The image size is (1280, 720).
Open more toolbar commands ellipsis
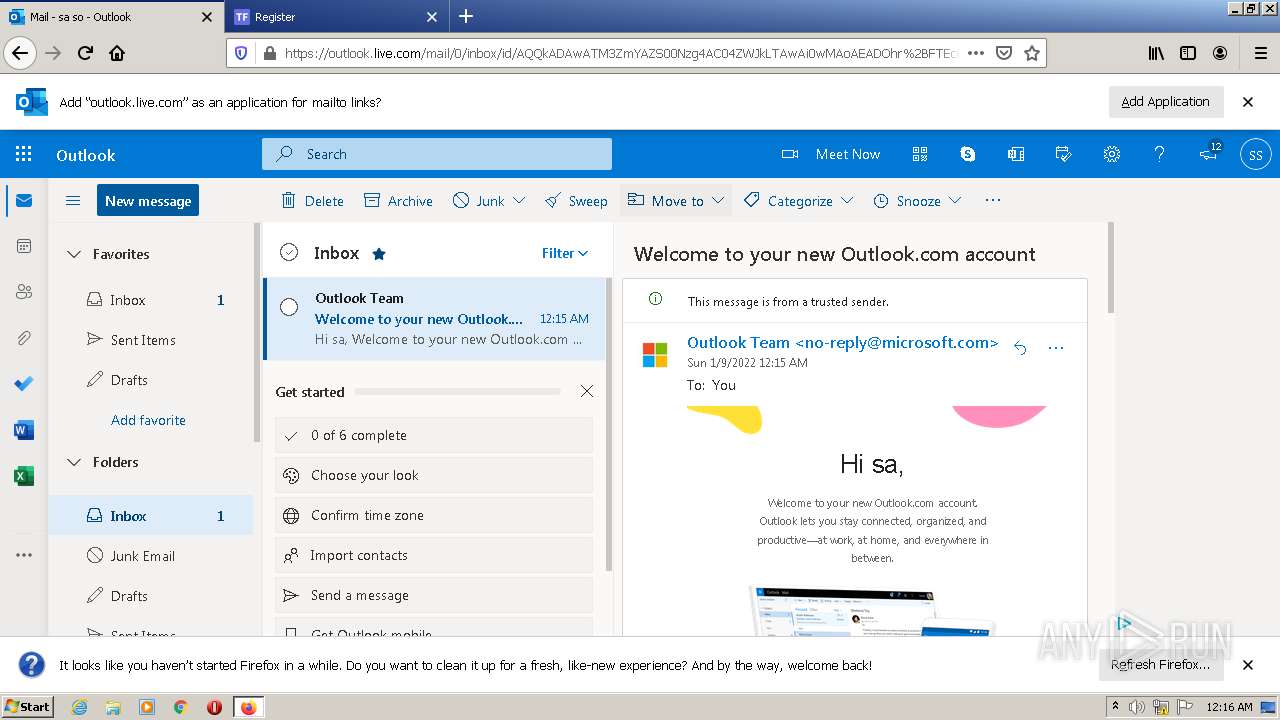[993, 200]
